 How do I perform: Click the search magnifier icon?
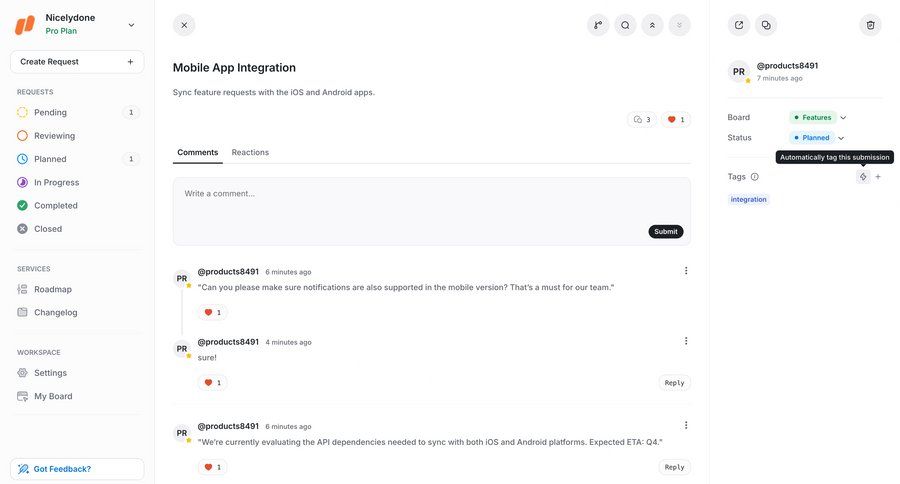625,25
